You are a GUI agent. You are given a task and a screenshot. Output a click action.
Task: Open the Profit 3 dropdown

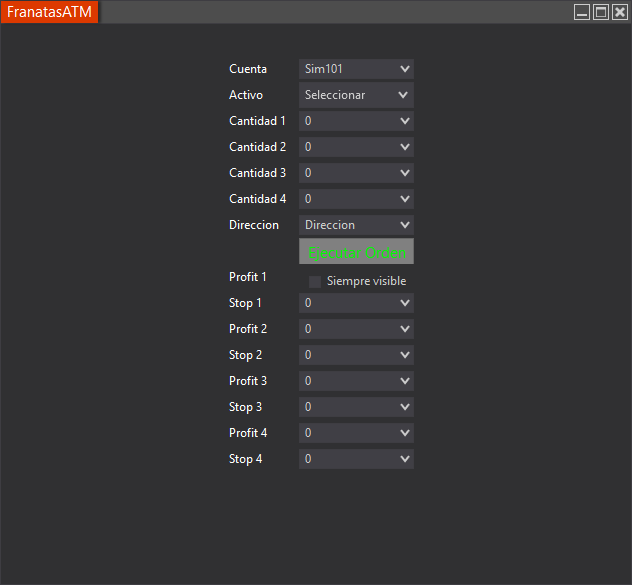(356, 381)
